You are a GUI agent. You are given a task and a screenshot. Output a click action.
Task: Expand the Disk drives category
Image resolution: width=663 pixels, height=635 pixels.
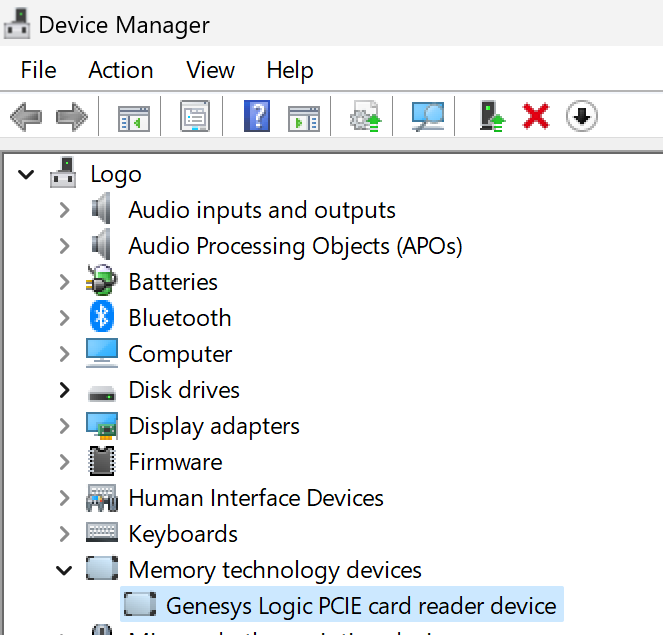[64, 390]
